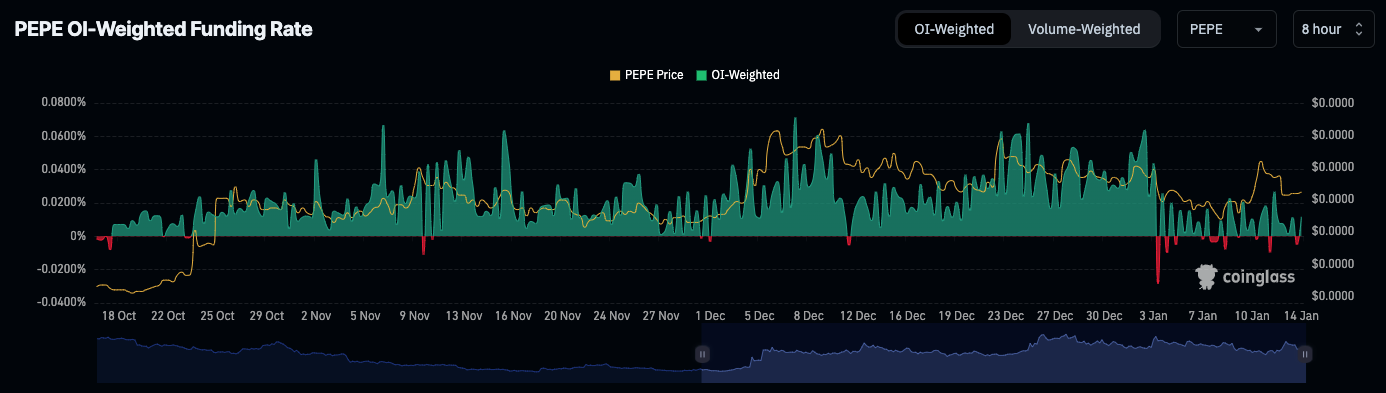This screenshot has height=393, width=1386.
Task: Click the 13 Nov date label
Action: tap(464, 316)
